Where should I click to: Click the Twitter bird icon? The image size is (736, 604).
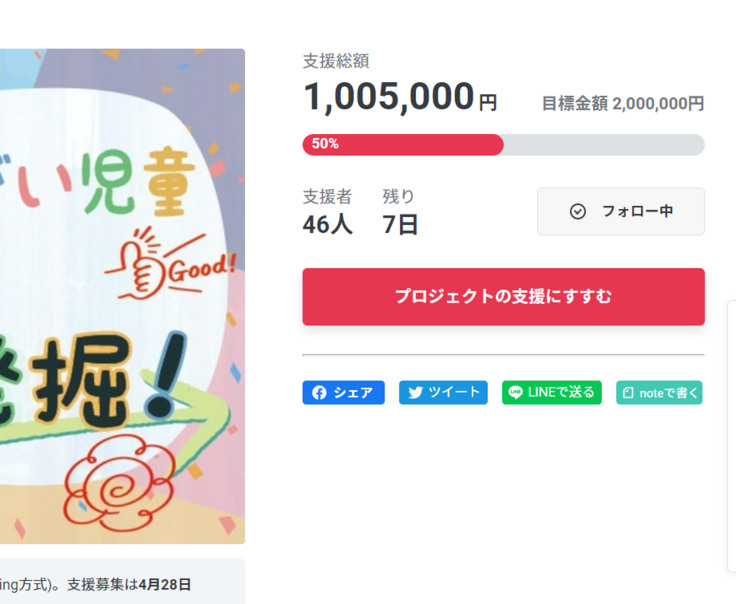pyautogui.click(x=415, y=393)
